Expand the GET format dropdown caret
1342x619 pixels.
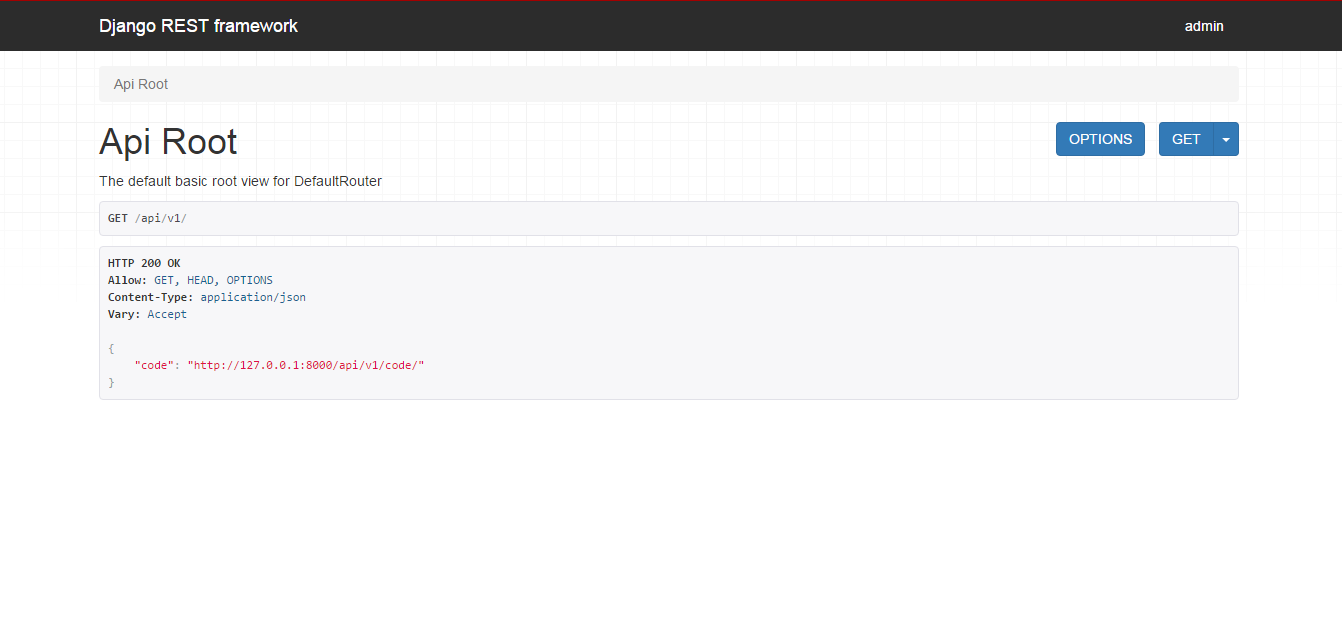(x=1226, y=139)
